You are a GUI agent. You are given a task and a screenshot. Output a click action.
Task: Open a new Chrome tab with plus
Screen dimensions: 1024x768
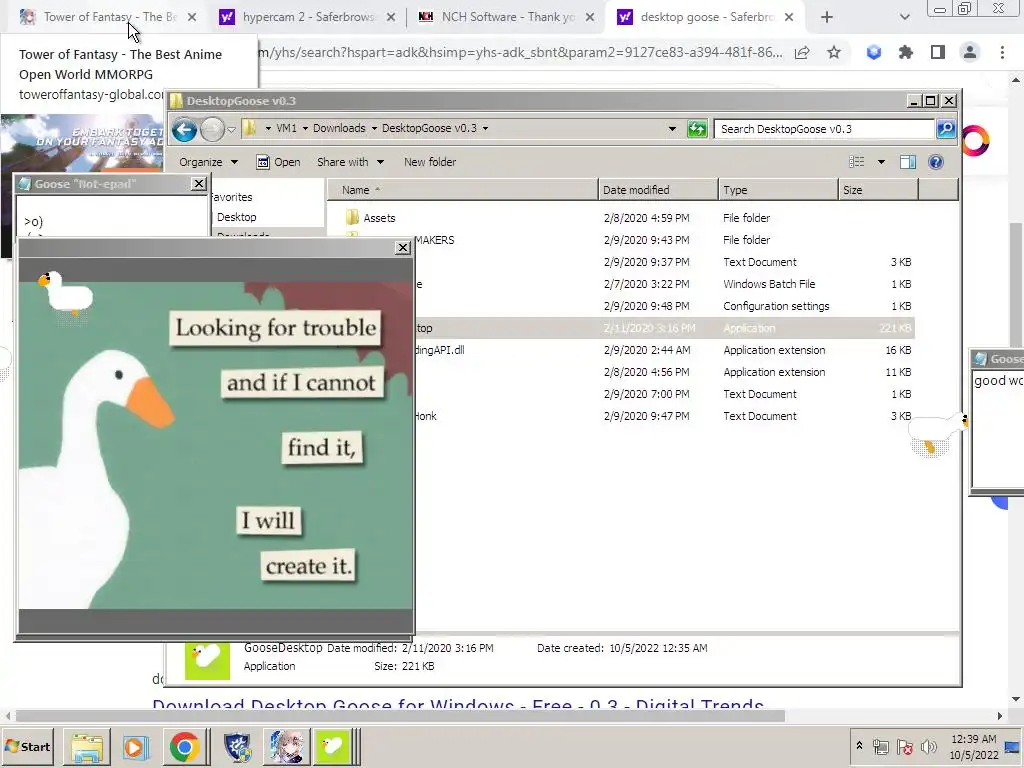point(827,18)
